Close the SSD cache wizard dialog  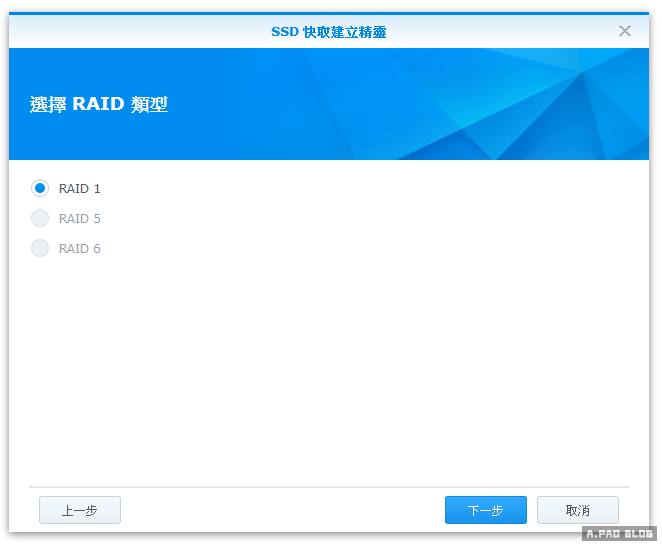click(x=625, y=31)
